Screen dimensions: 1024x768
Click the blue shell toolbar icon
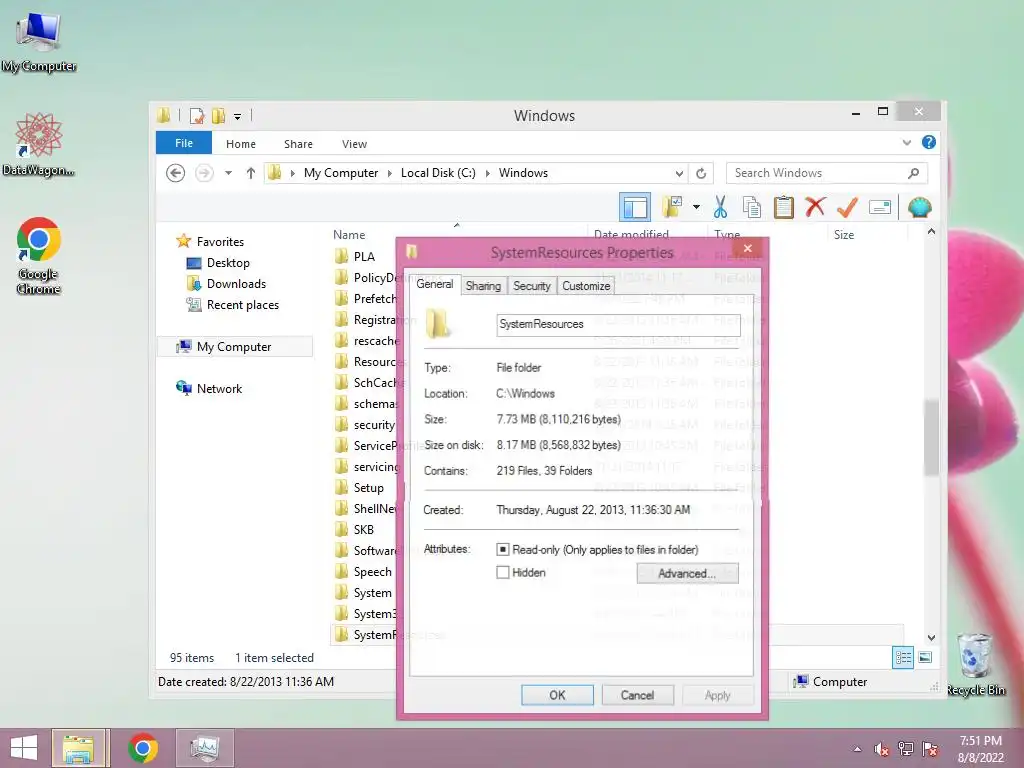(x=920, y=208)
